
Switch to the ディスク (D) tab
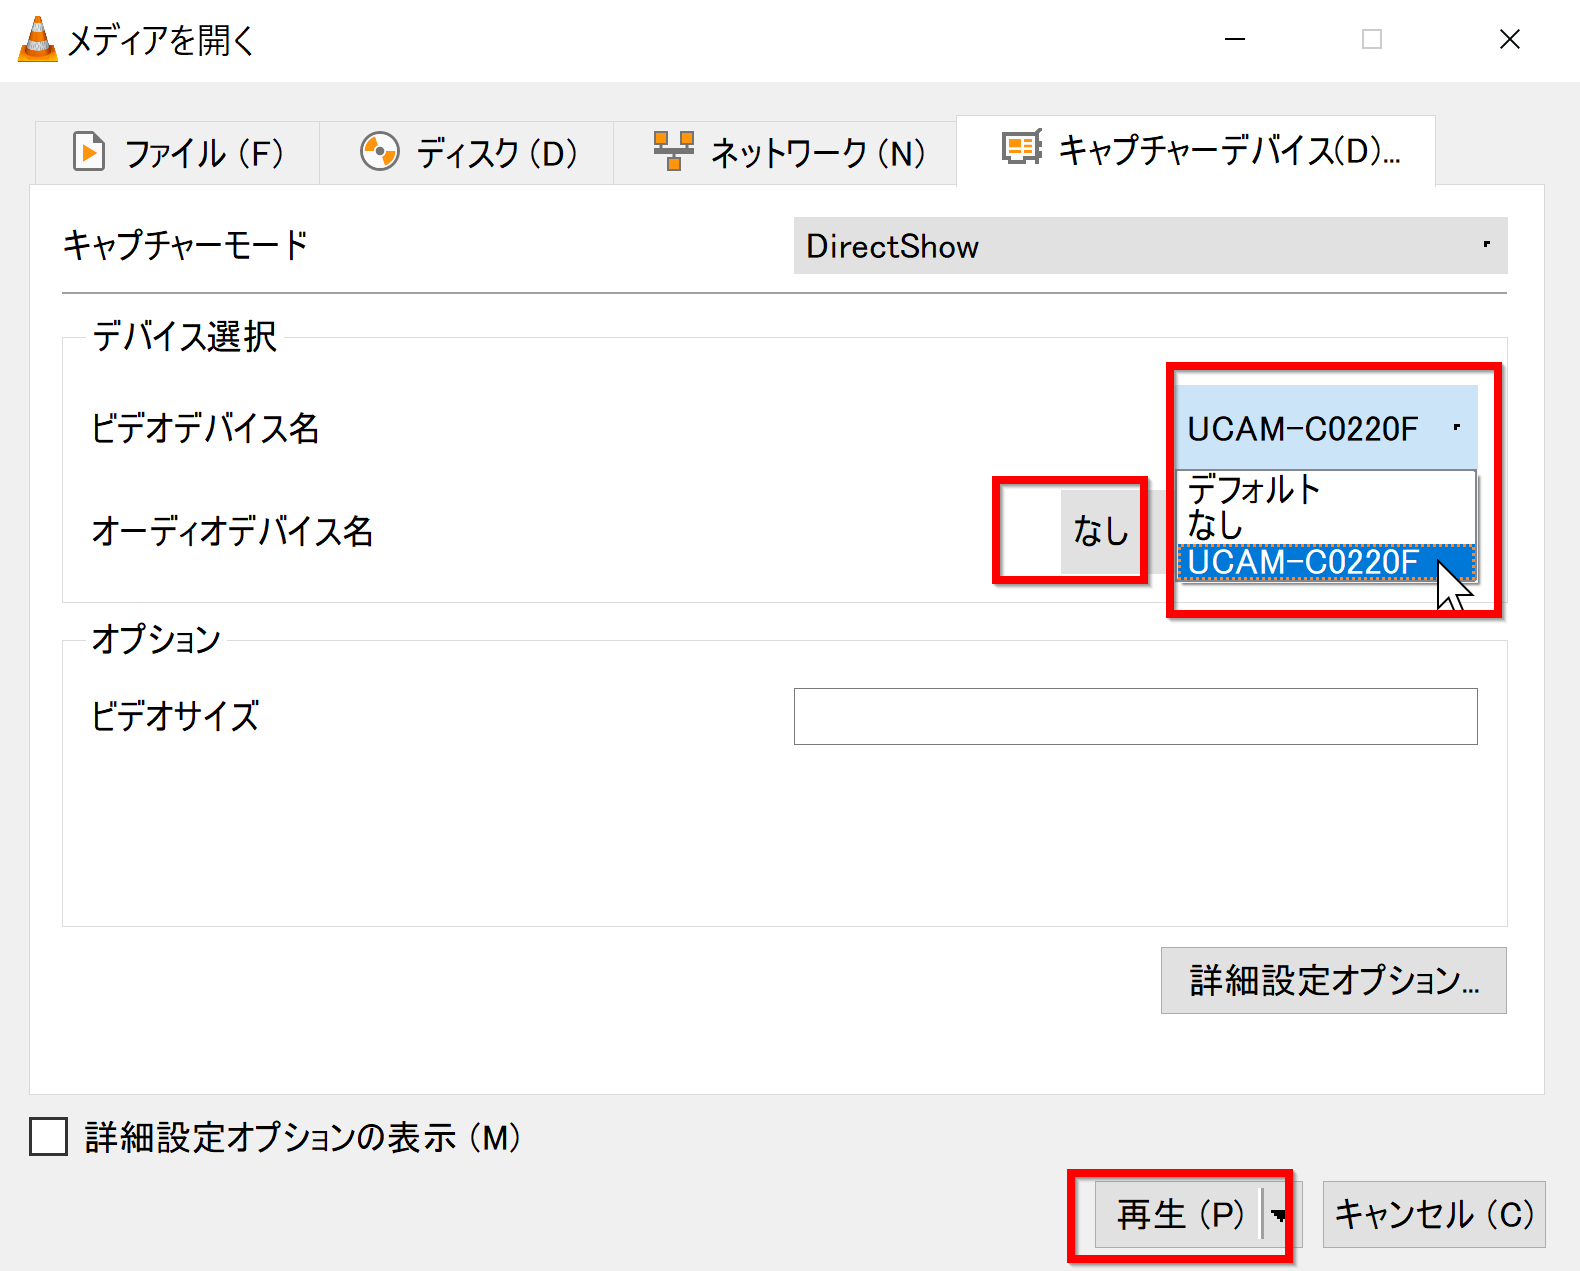[x=467, y=153]
